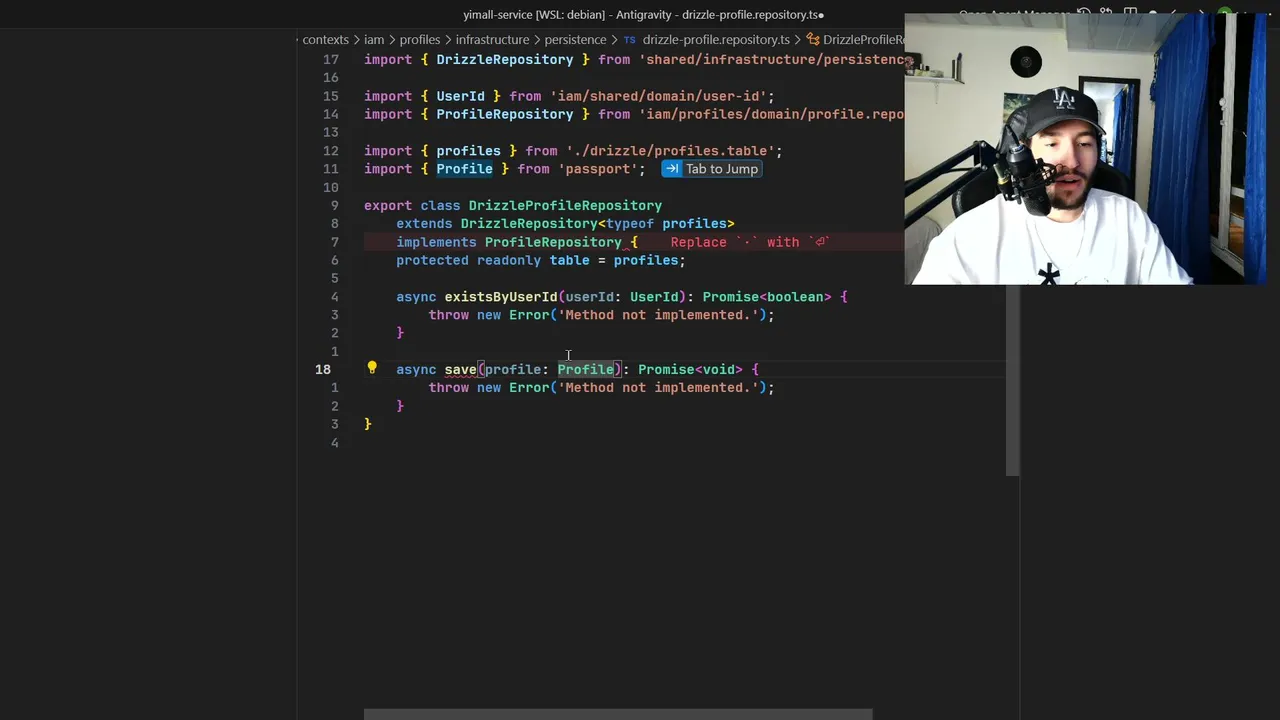
Task: Click Promise<void> return type
Action: pyautogui.click(x=690, y=370)
